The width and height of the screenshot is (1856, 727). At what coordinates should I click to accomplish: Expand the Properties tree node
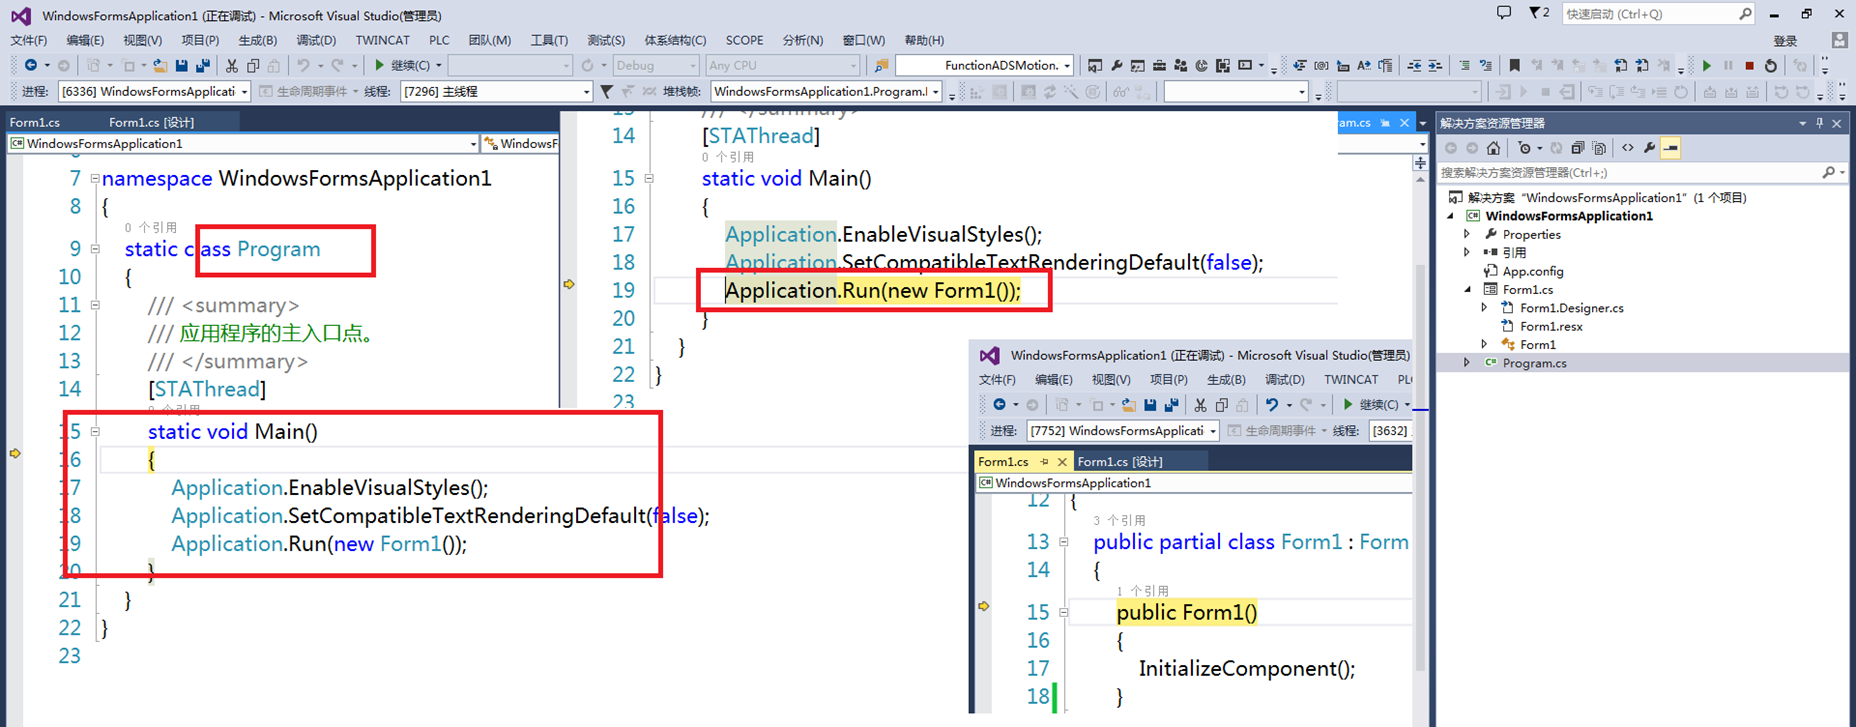click(1467, 234)
